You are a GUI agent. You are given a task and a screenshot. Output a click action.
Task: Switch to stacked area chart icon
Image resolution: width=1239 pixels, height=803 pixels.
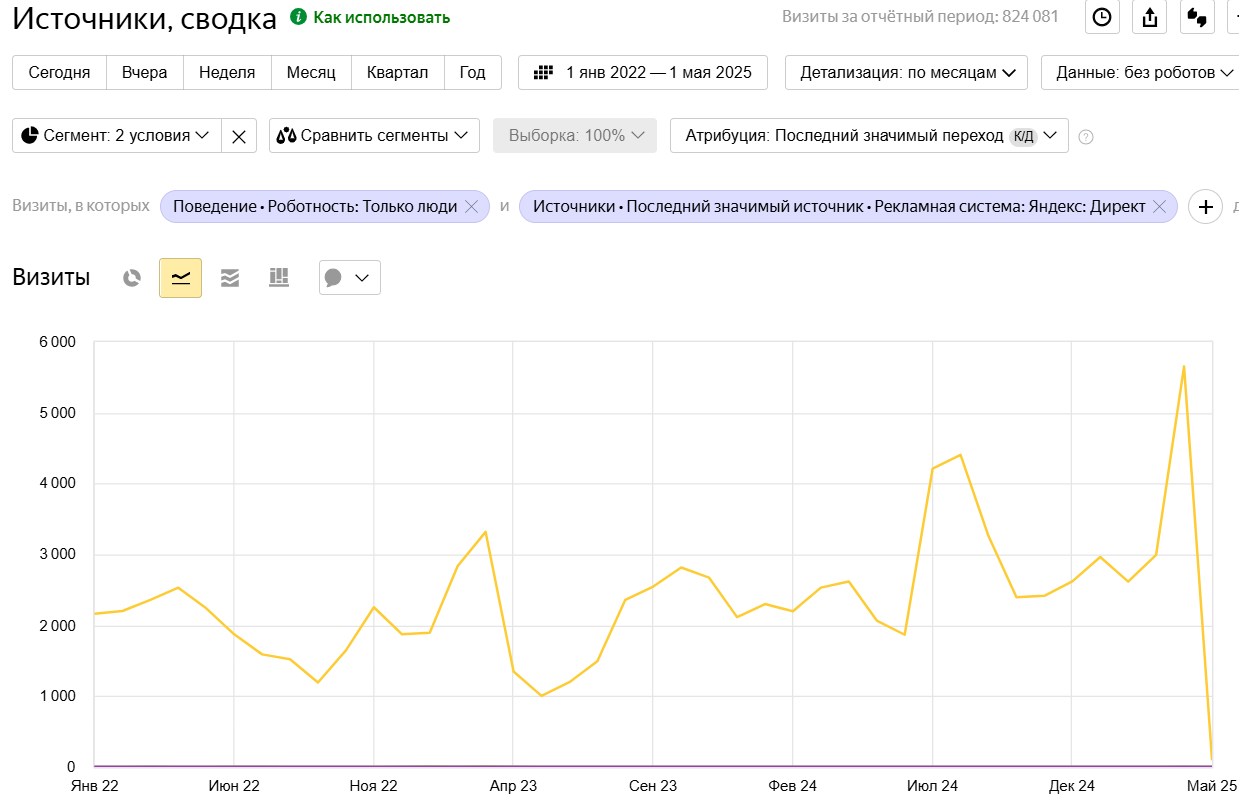[x=230, y=278]
